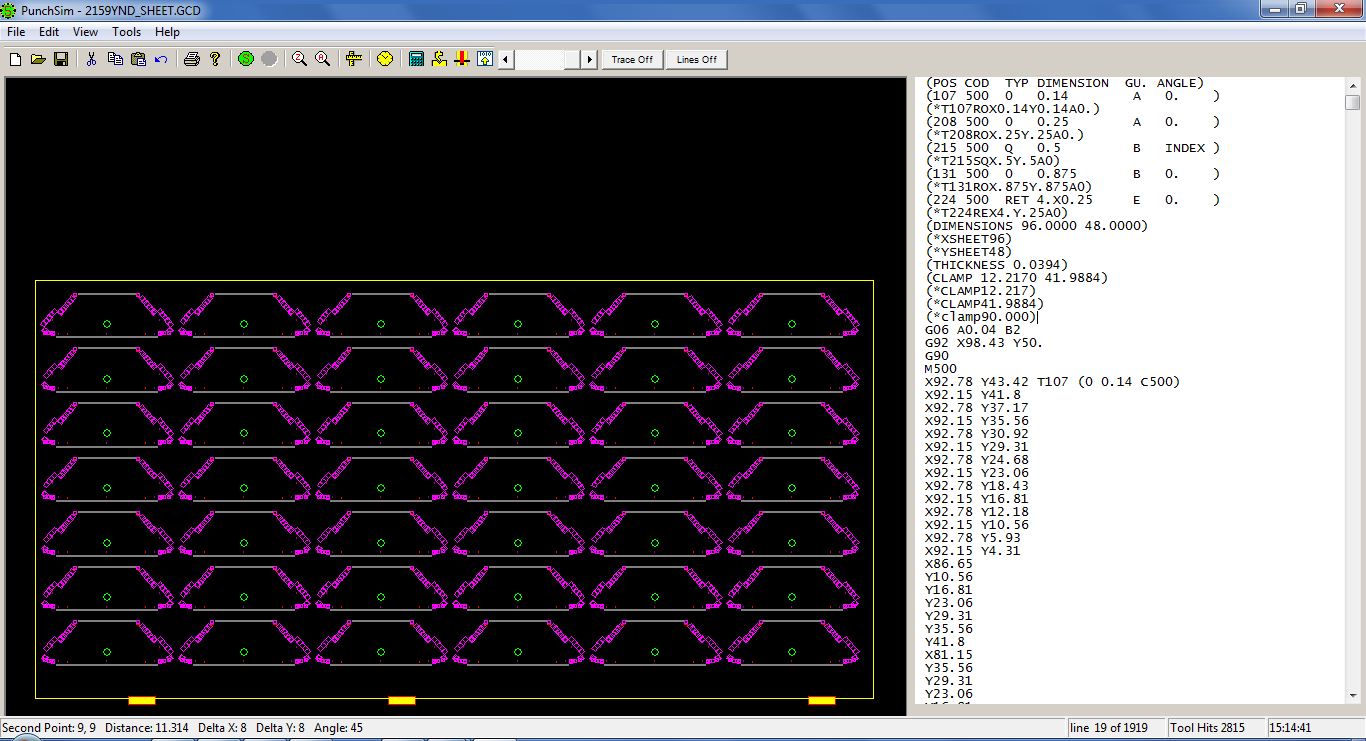Image resolution: width=1366 pixels, height=741 pixels.
Task: Toggle the Trace Off button
Action: (632, 60)
